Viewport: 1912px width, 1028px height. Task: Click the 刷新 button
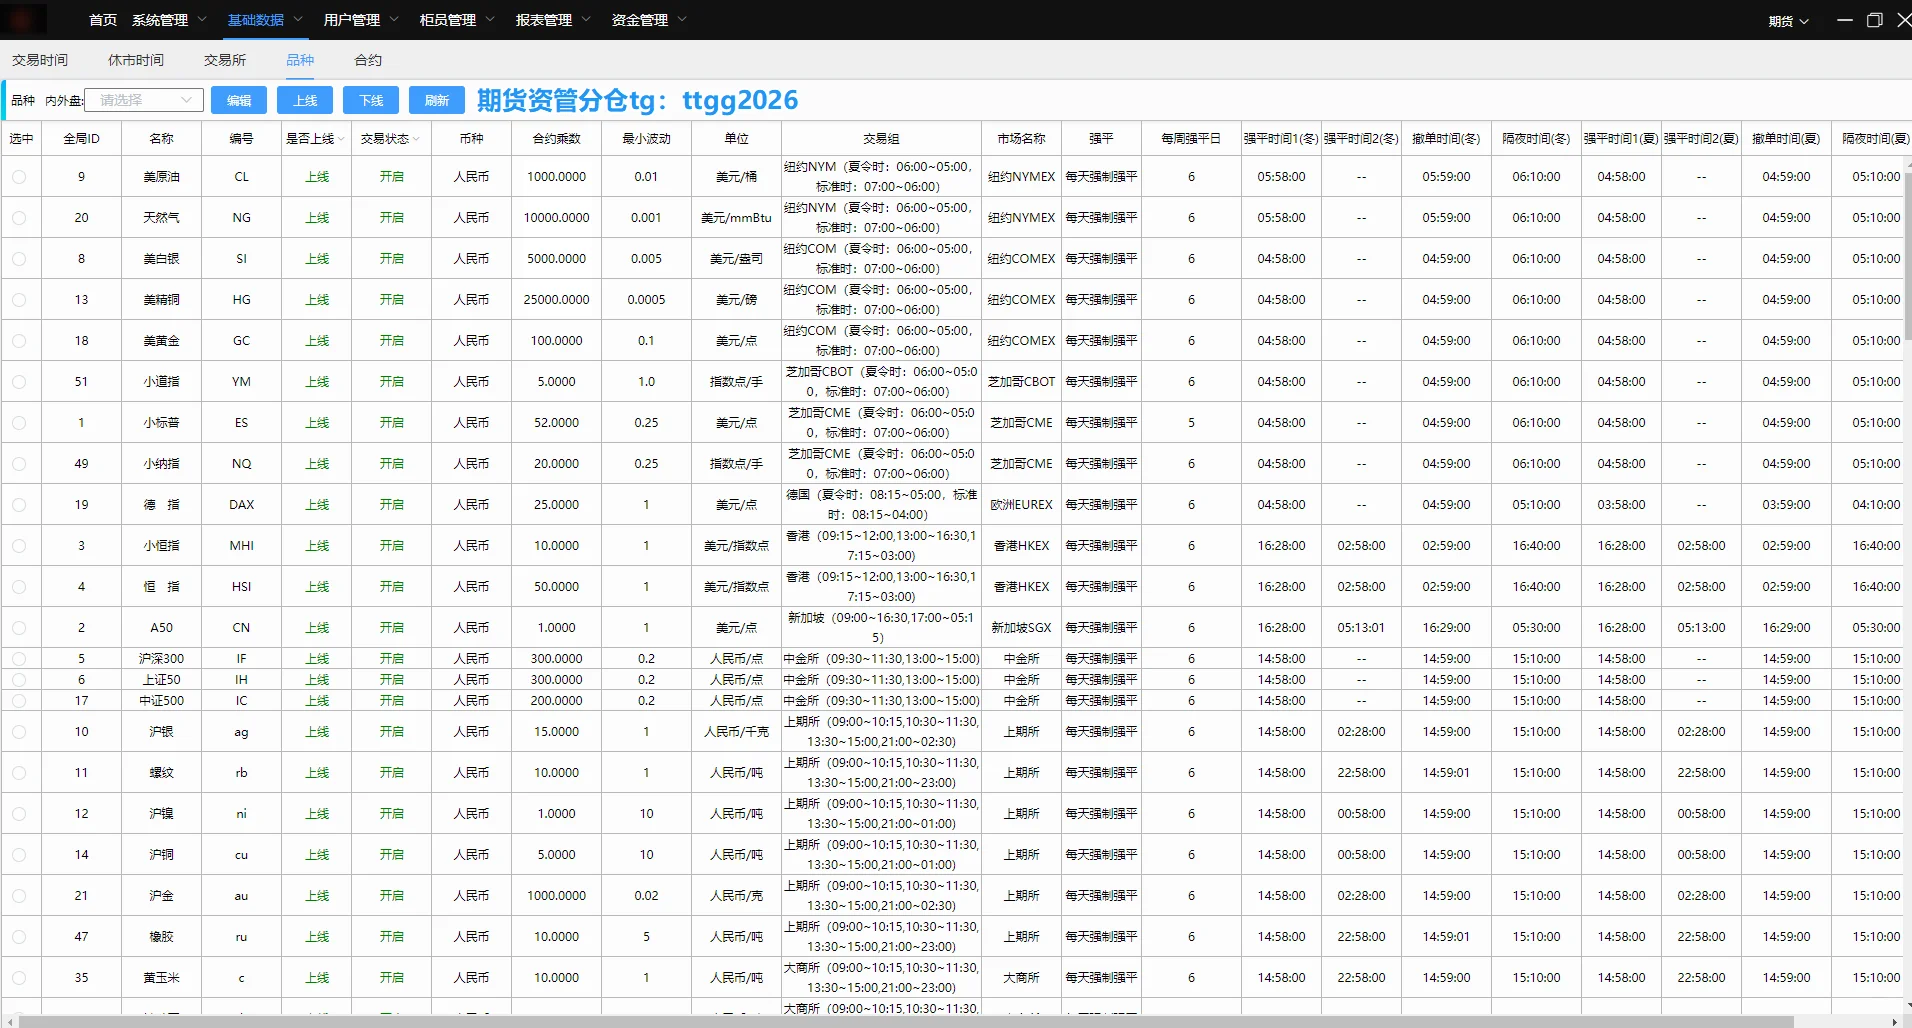coord(437,100)
